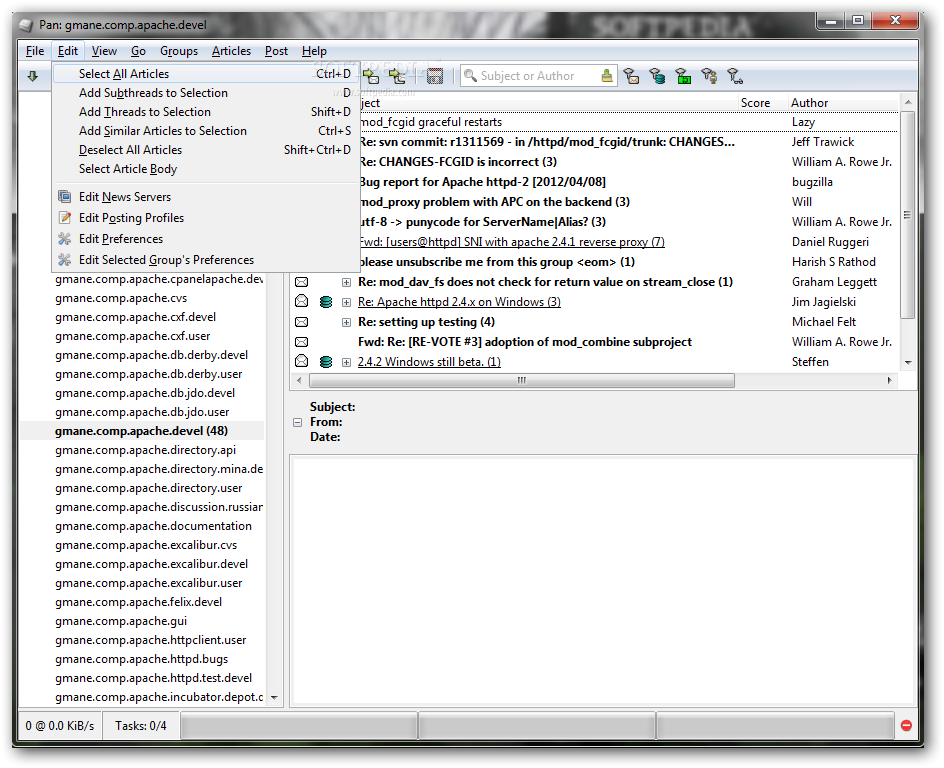Expand the 2.4.2 Windows still beta thread
The height and width of the screenshot is (768, 944).
[346, 362]
